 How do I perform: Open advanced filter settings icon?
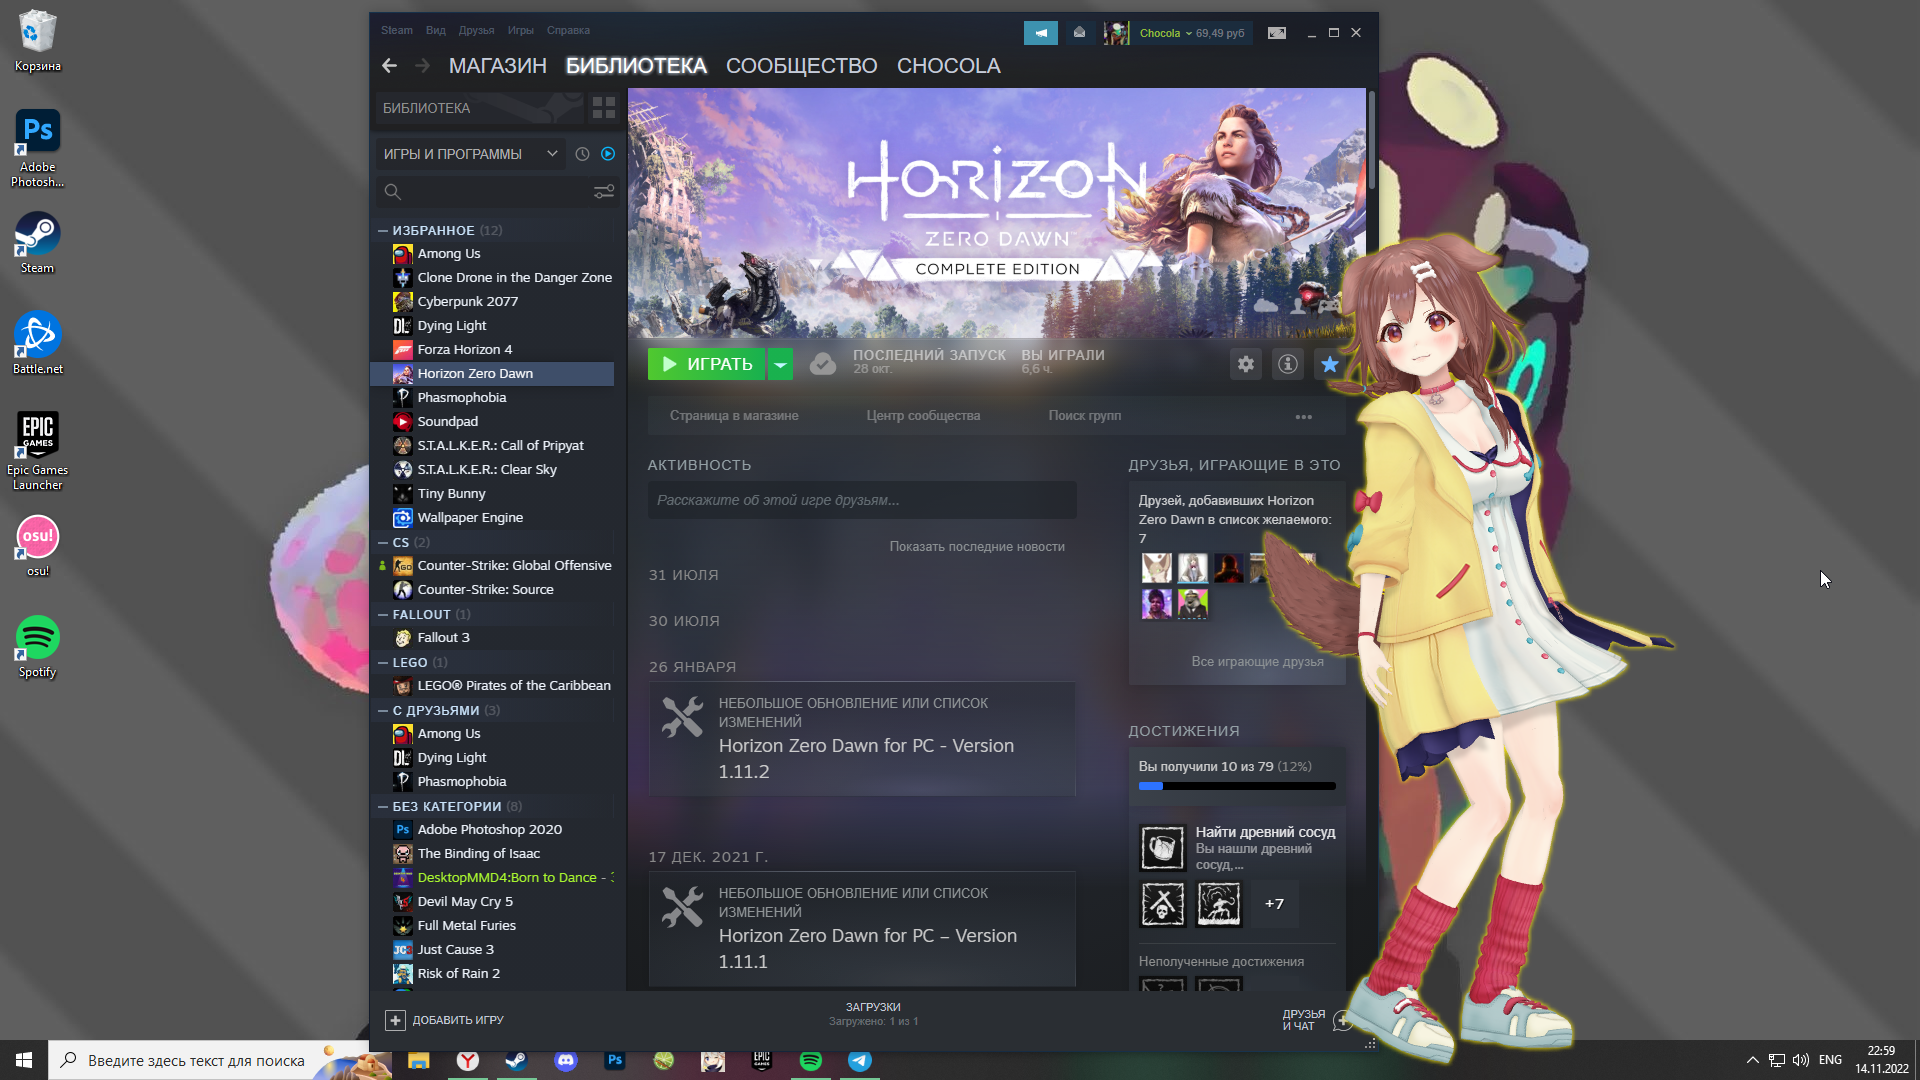(604, 192)
